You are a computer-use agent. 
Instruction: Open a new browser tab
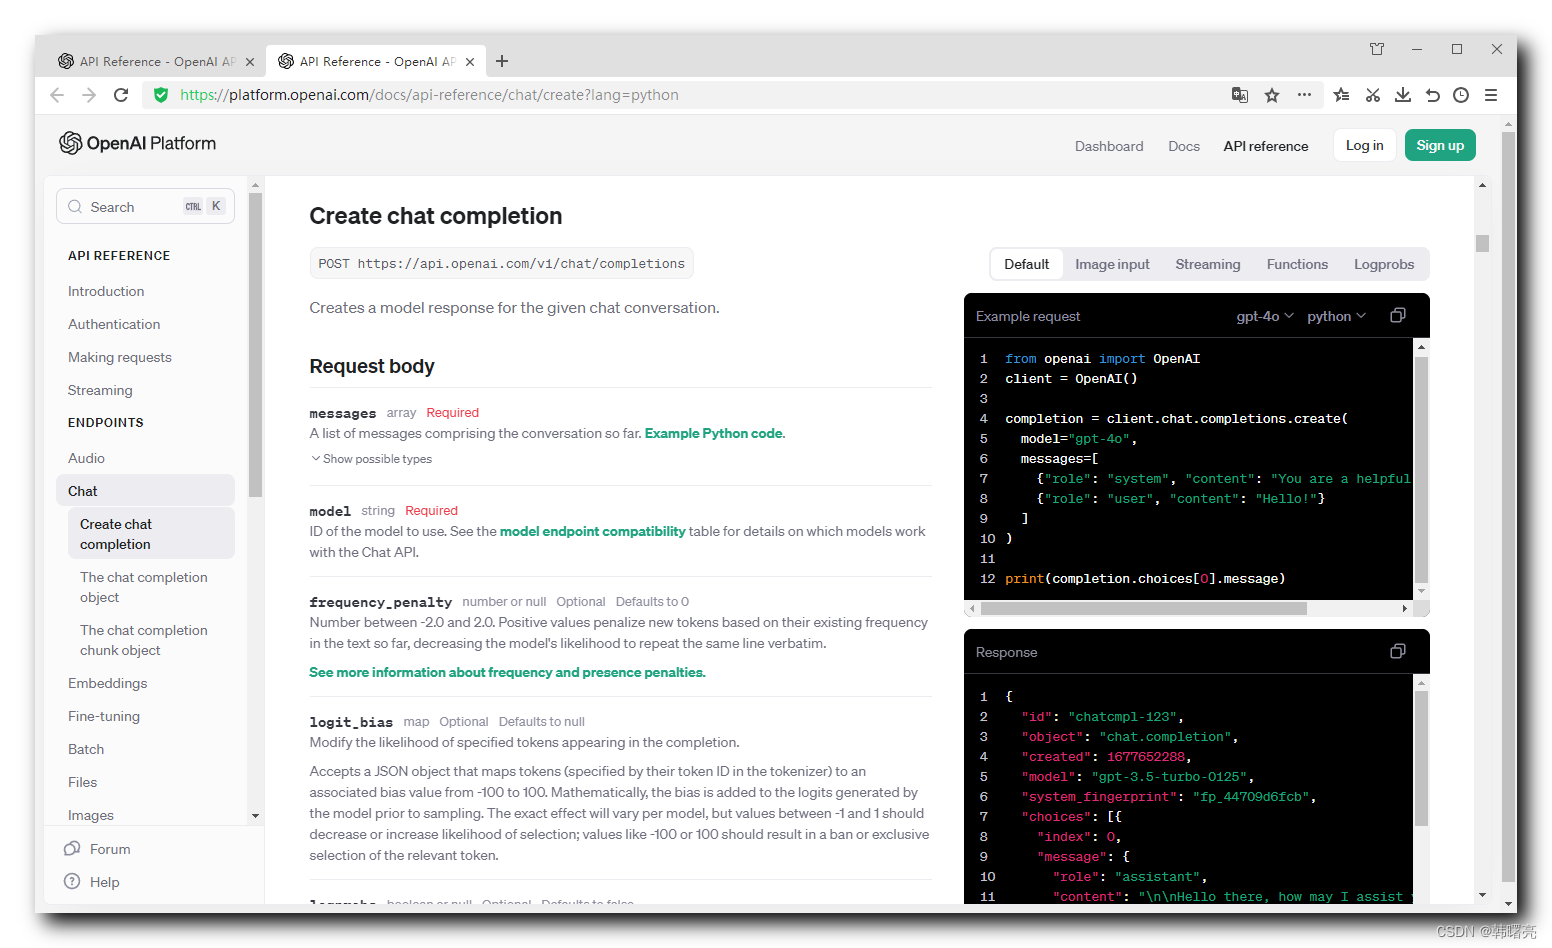coord(502,61)
